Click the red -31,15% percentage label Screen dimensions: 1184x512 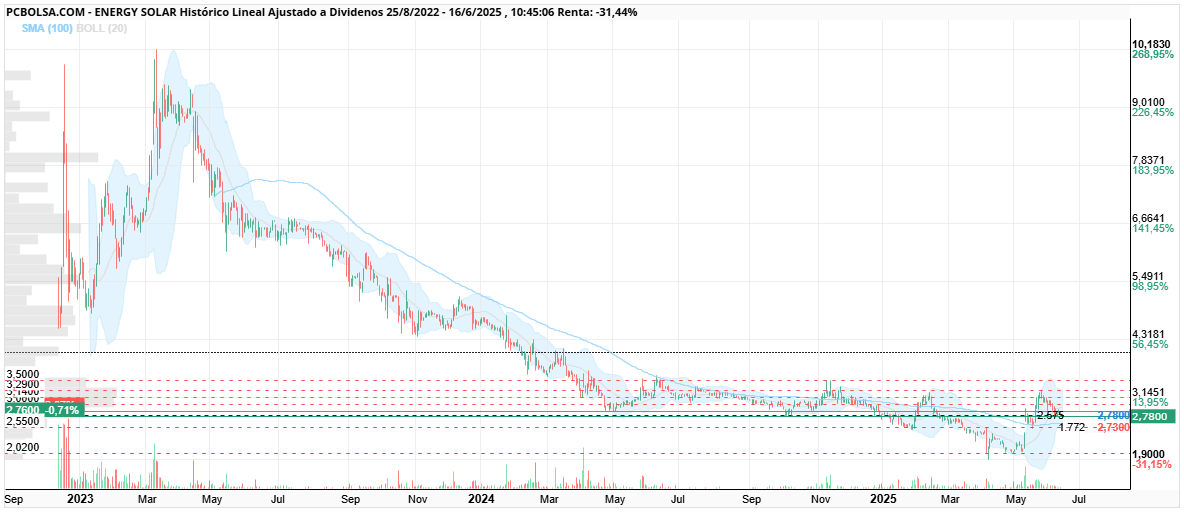coord(1152,464)
